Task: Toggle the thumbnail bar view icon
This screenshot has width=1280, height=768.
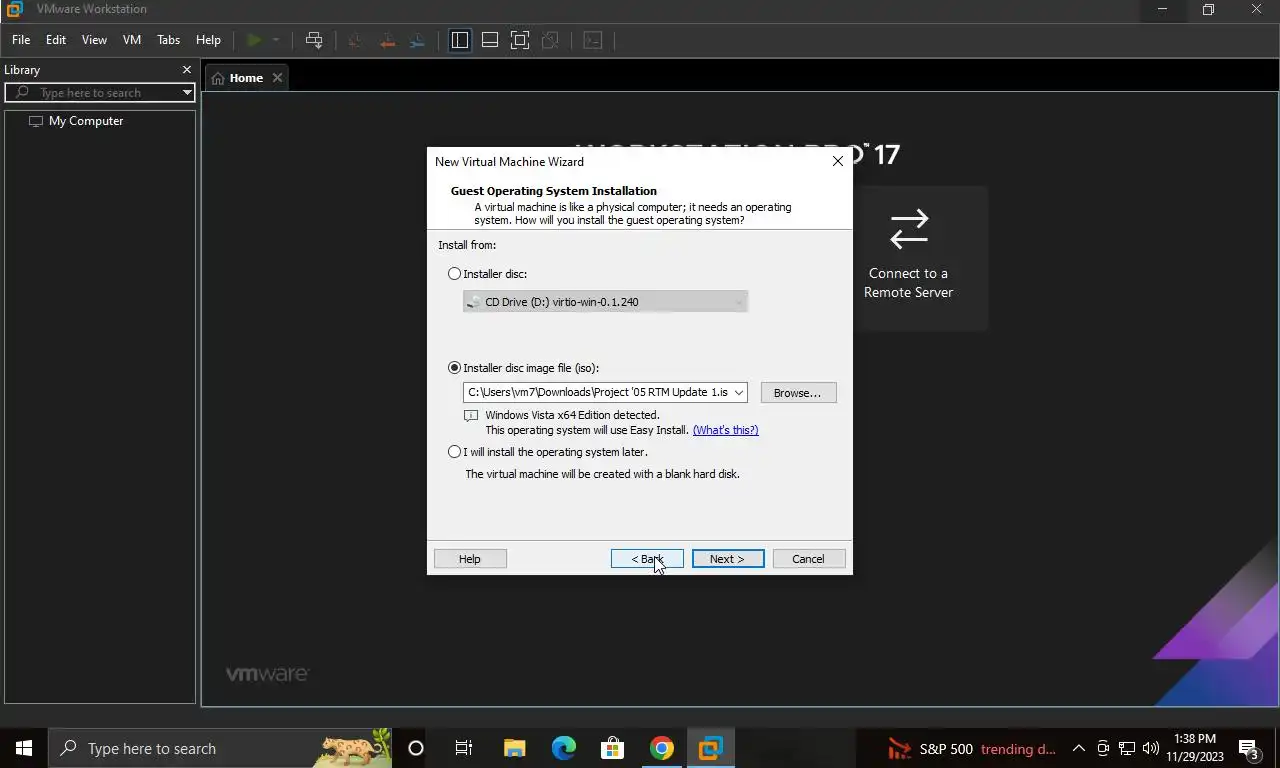Action: (x=490, y=40)
